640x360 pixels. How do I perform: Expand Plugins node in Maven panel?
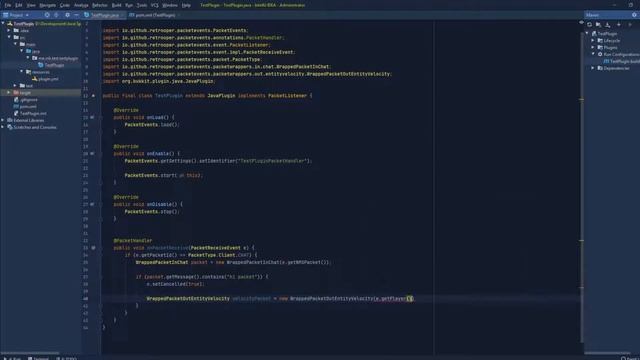[x=593, y=47]
